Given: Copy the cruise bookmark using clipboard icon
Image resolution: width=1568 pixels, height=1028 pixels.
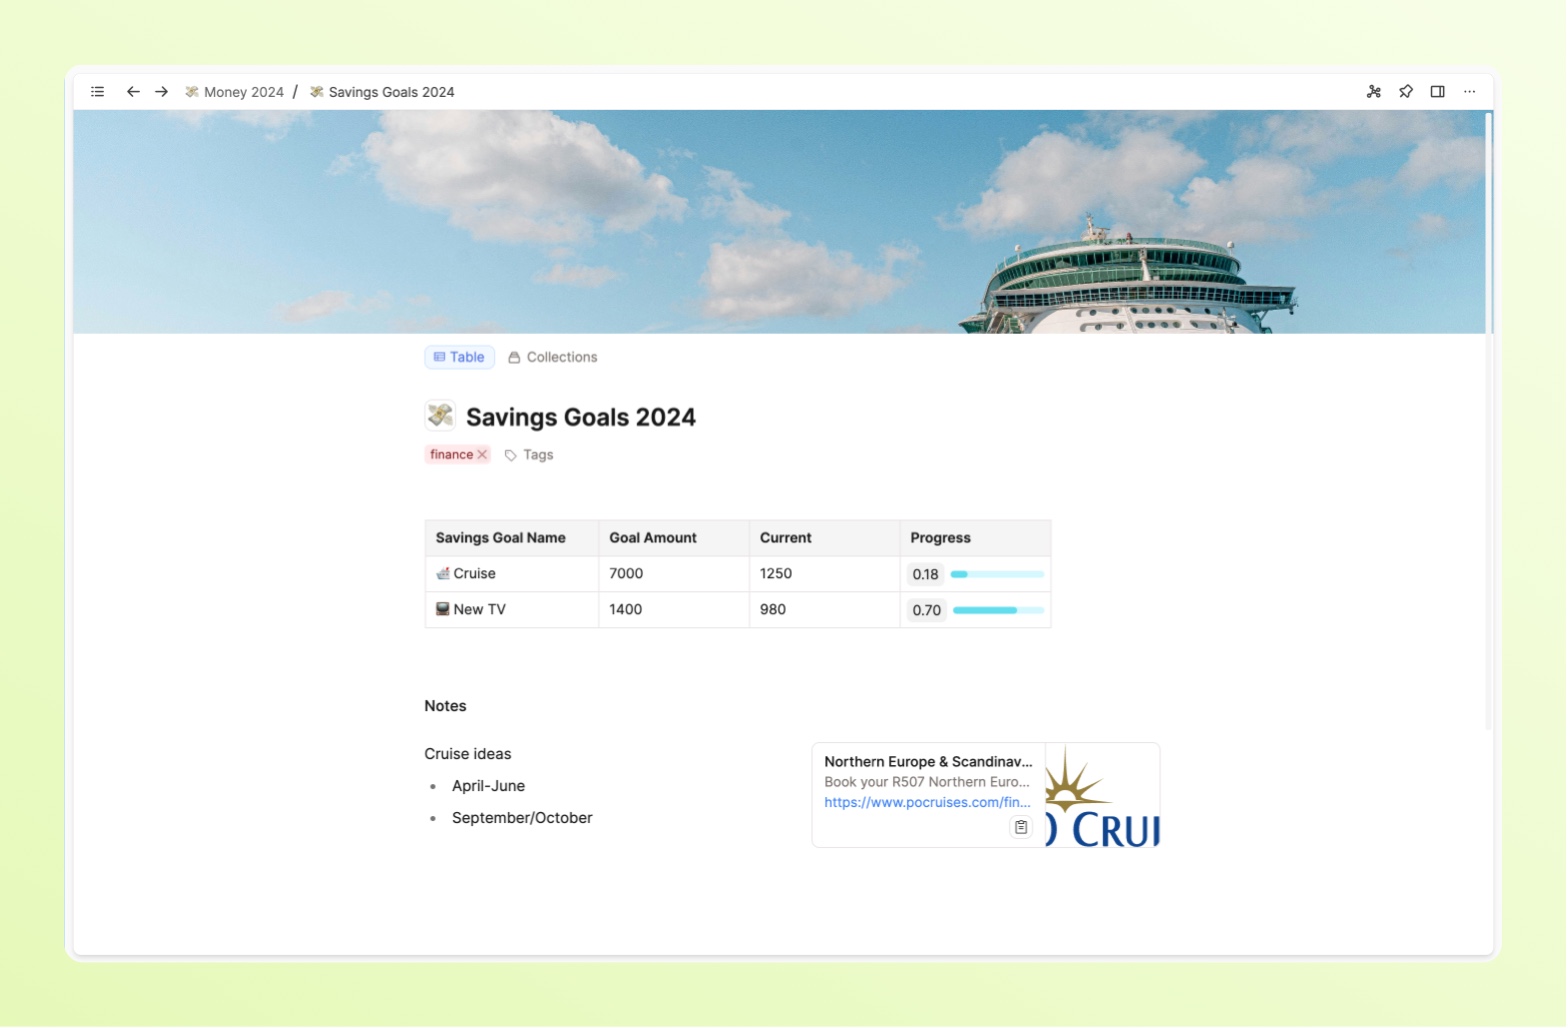Looking at the screenshot, I should point(1020,827).
